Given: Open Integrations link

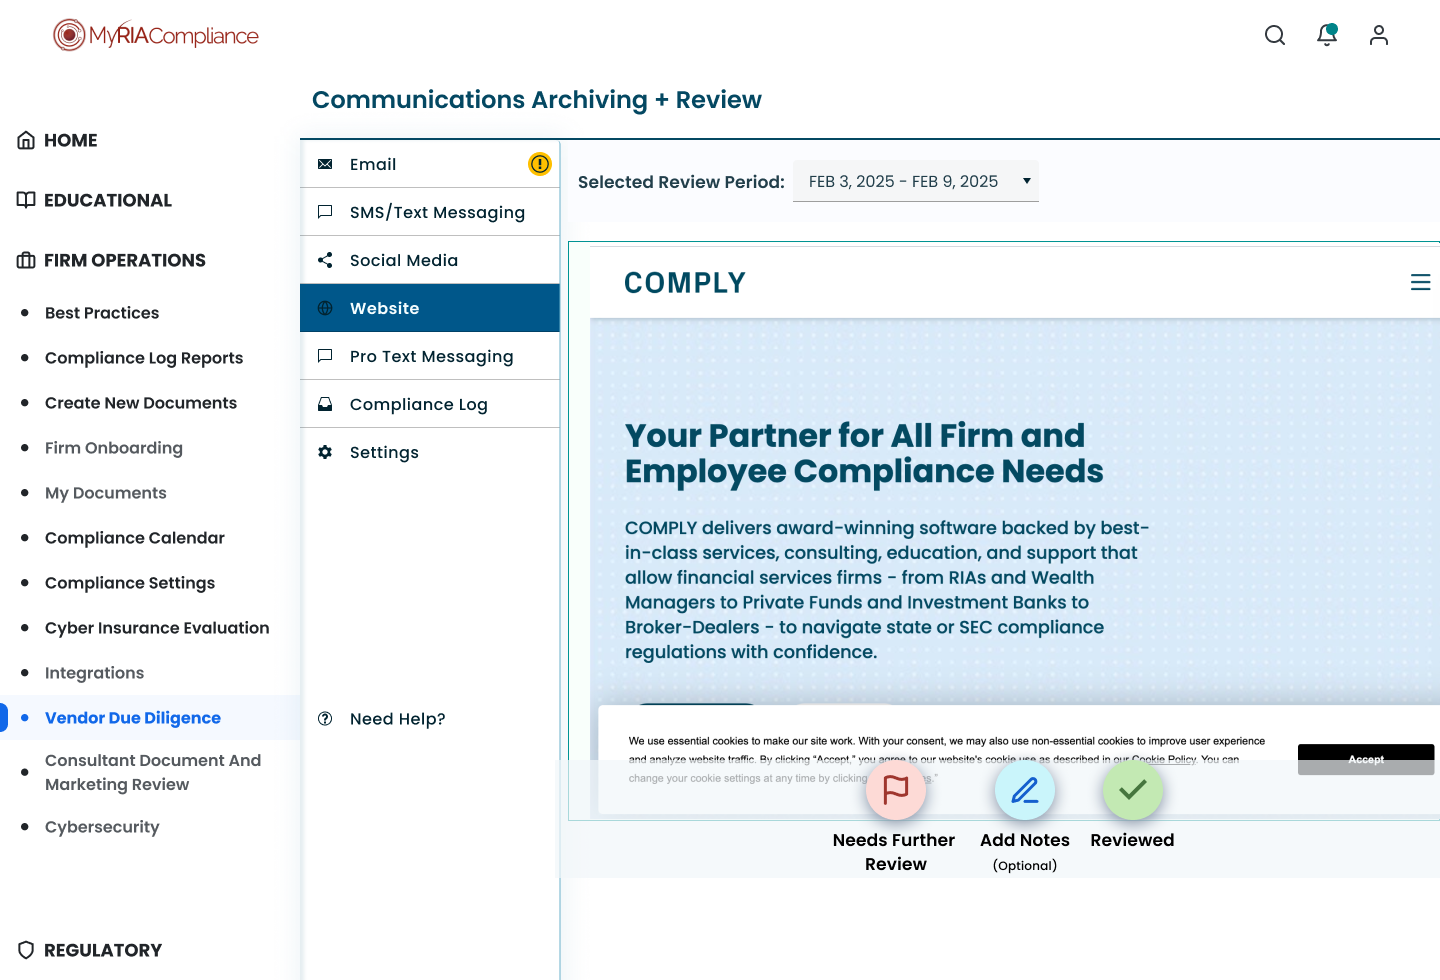Looking at the screenshot, I should 94,673.
